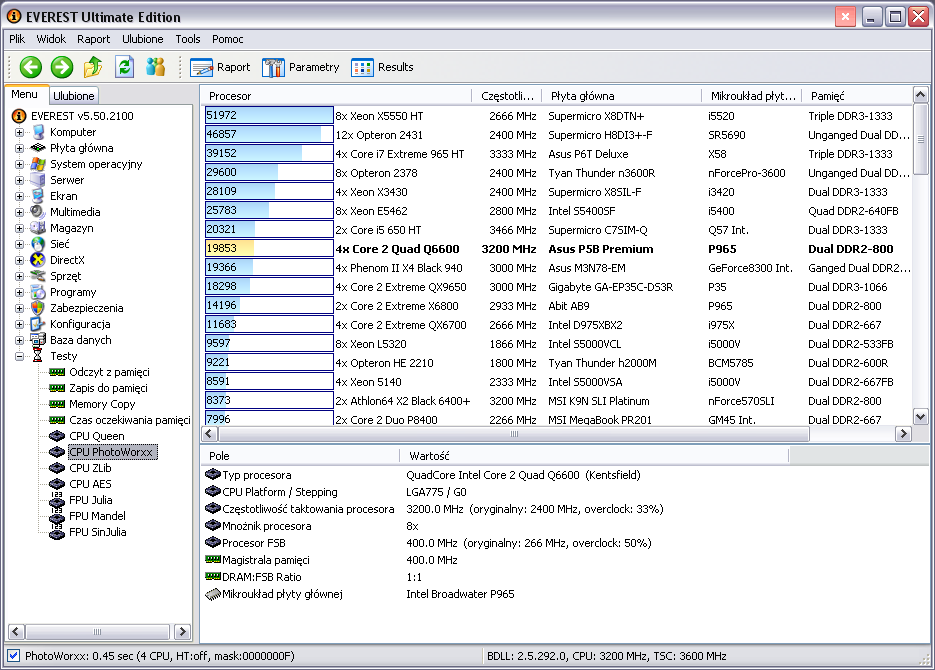Click the horizontal scrollbar of results list

[515, 435]
